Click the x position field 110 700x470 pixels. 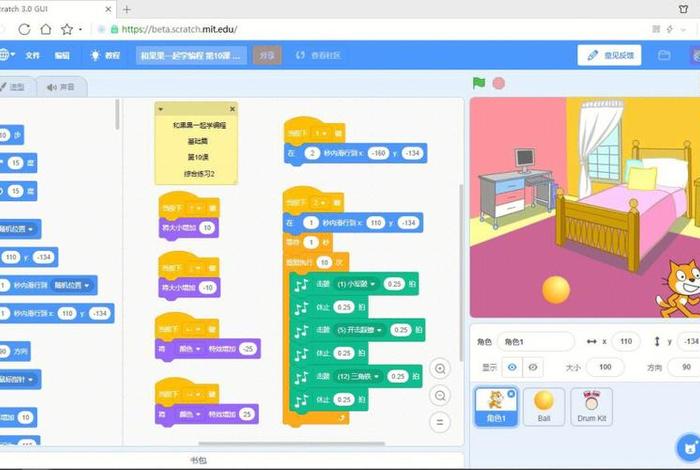click(x=626, y=341)
